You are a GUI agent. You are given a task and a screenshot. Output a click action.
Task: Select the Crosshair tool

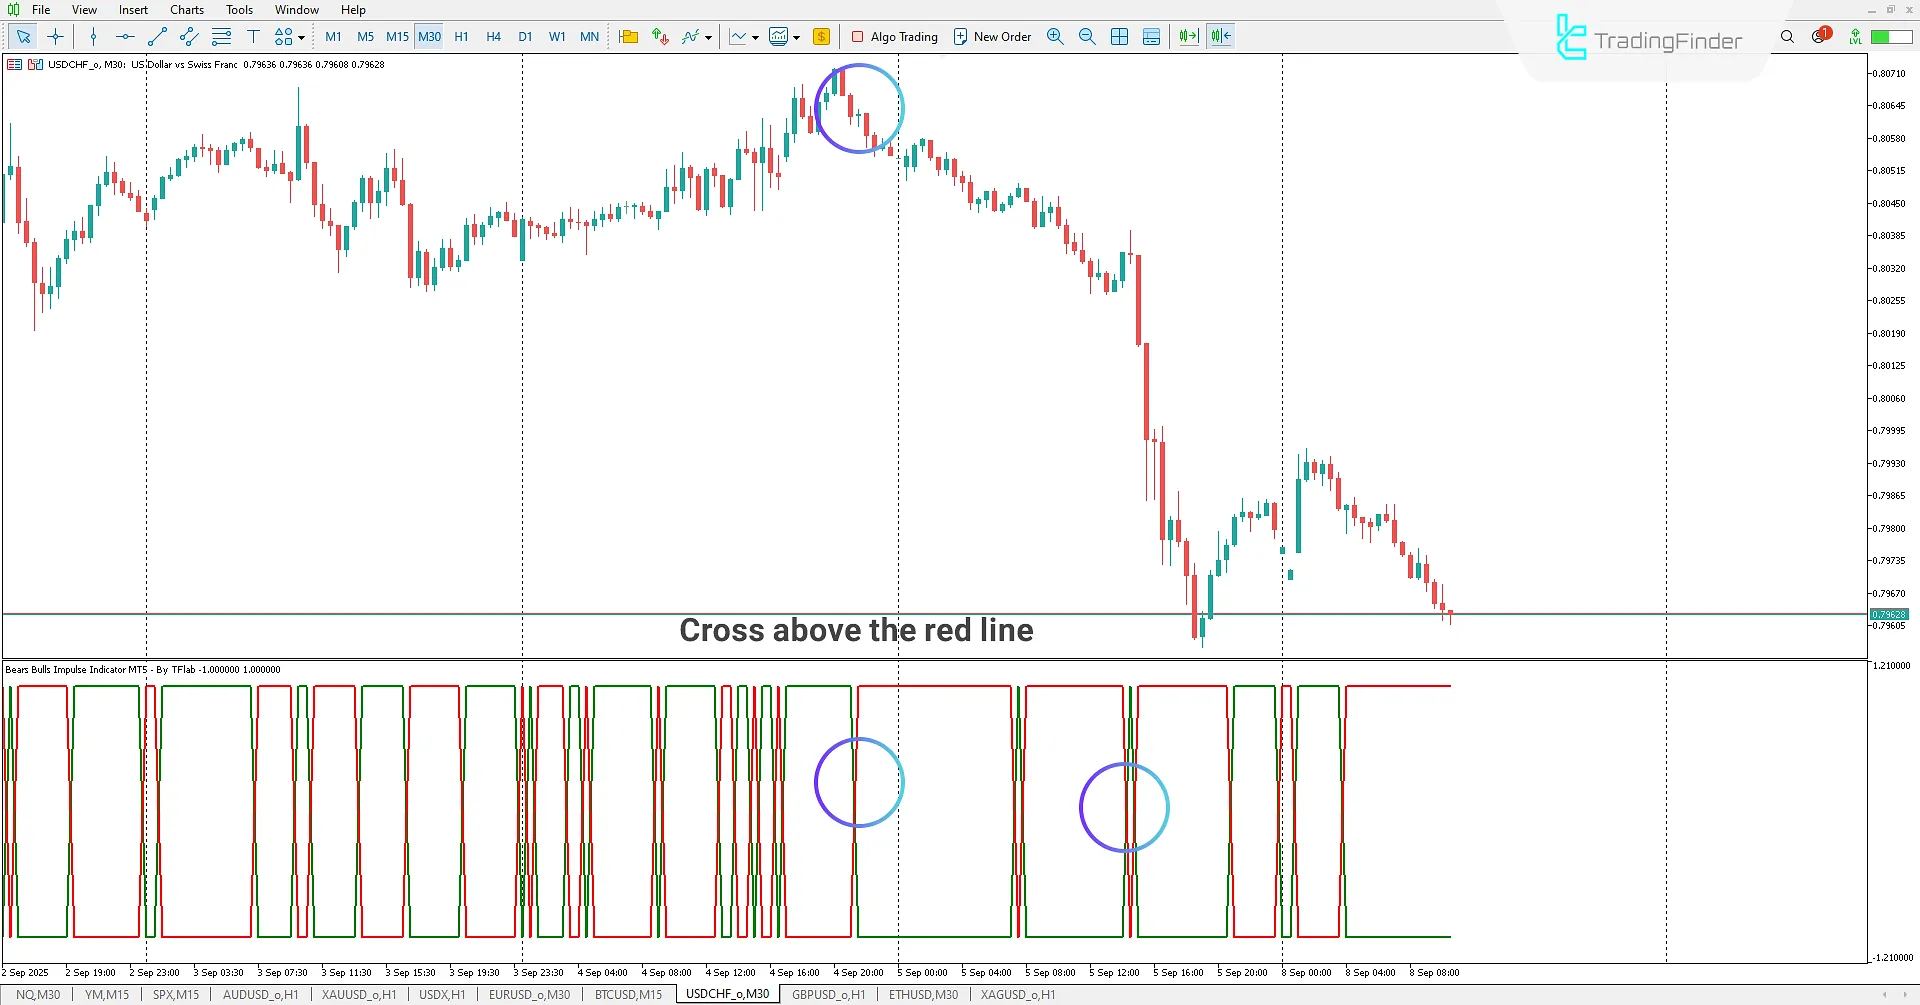pyautogui.click(x=55, y=36)
